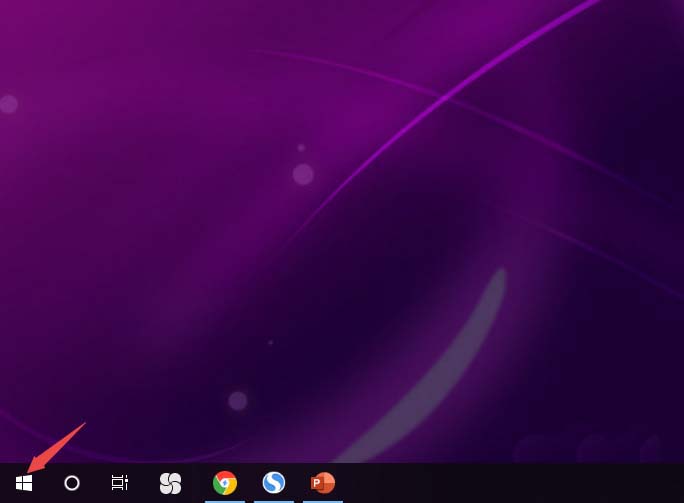684x503 pixels.
Task: Open the blue S browser icon
Action: 274,482
